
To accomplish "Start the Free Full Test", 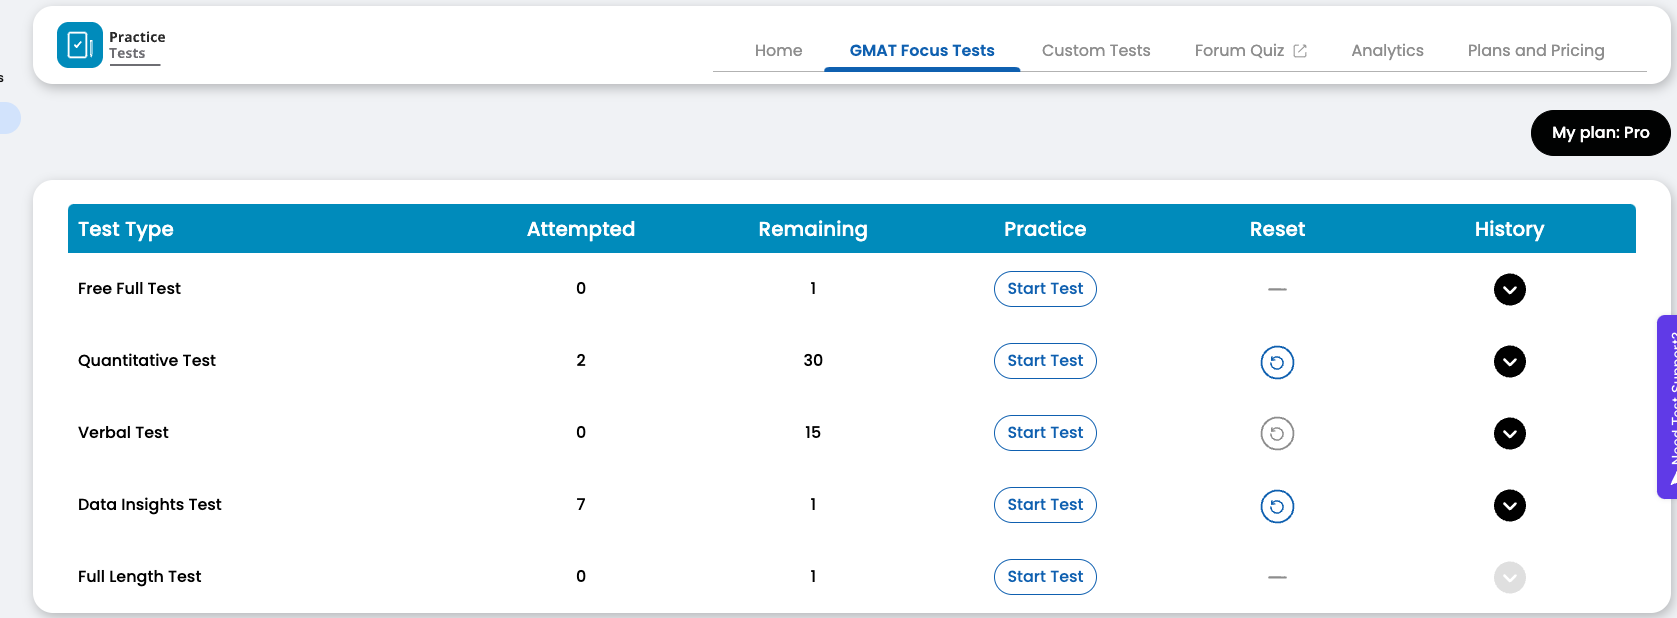I will pos(1045,289).
